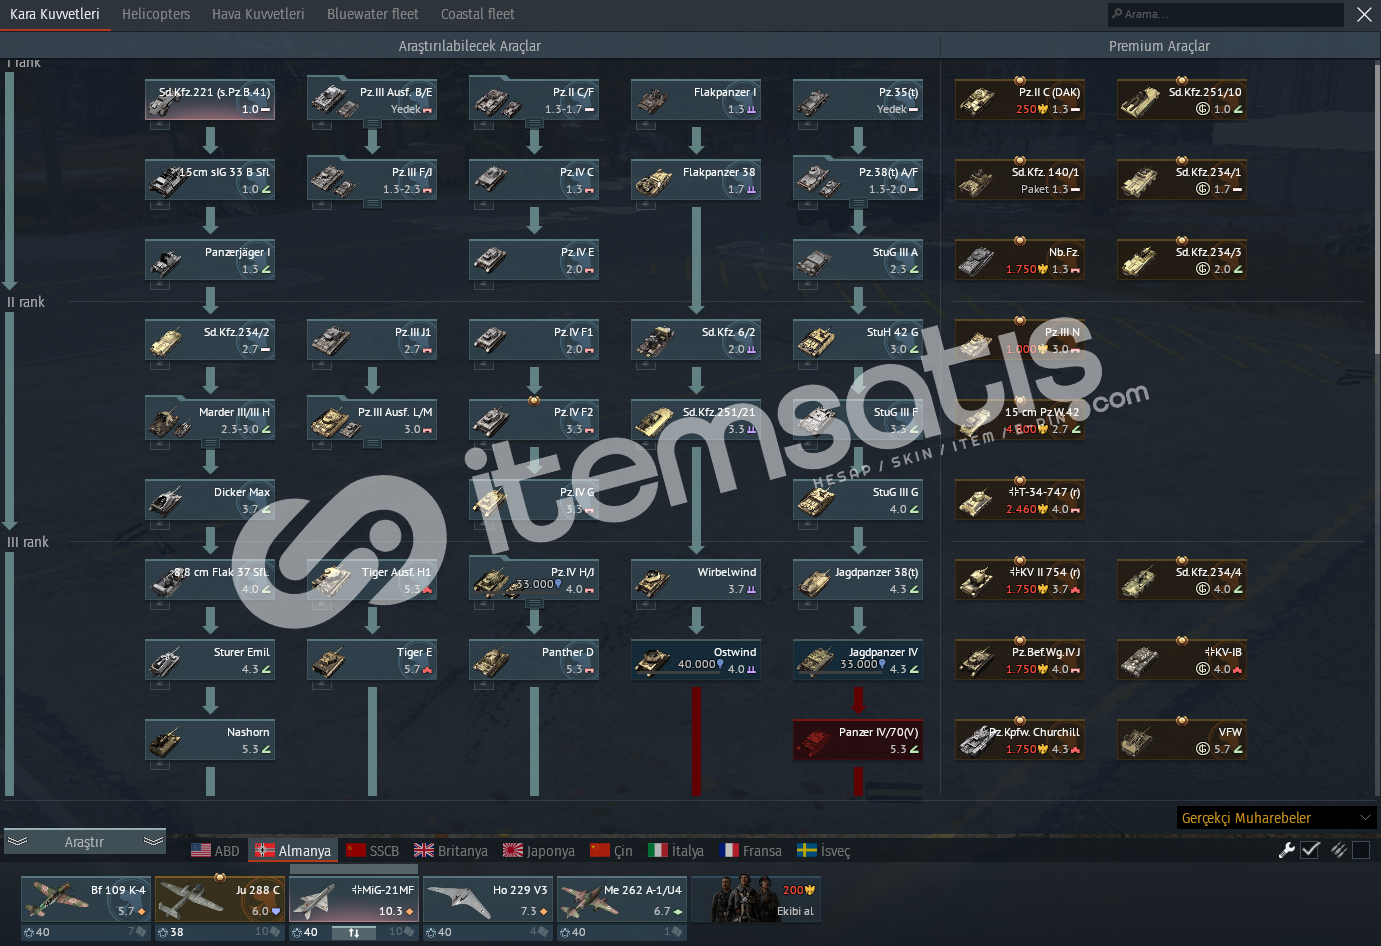Select premium Sd.Kfz.251/10 card
This screenshot has height=946, width=1381.
point(1182,100)
